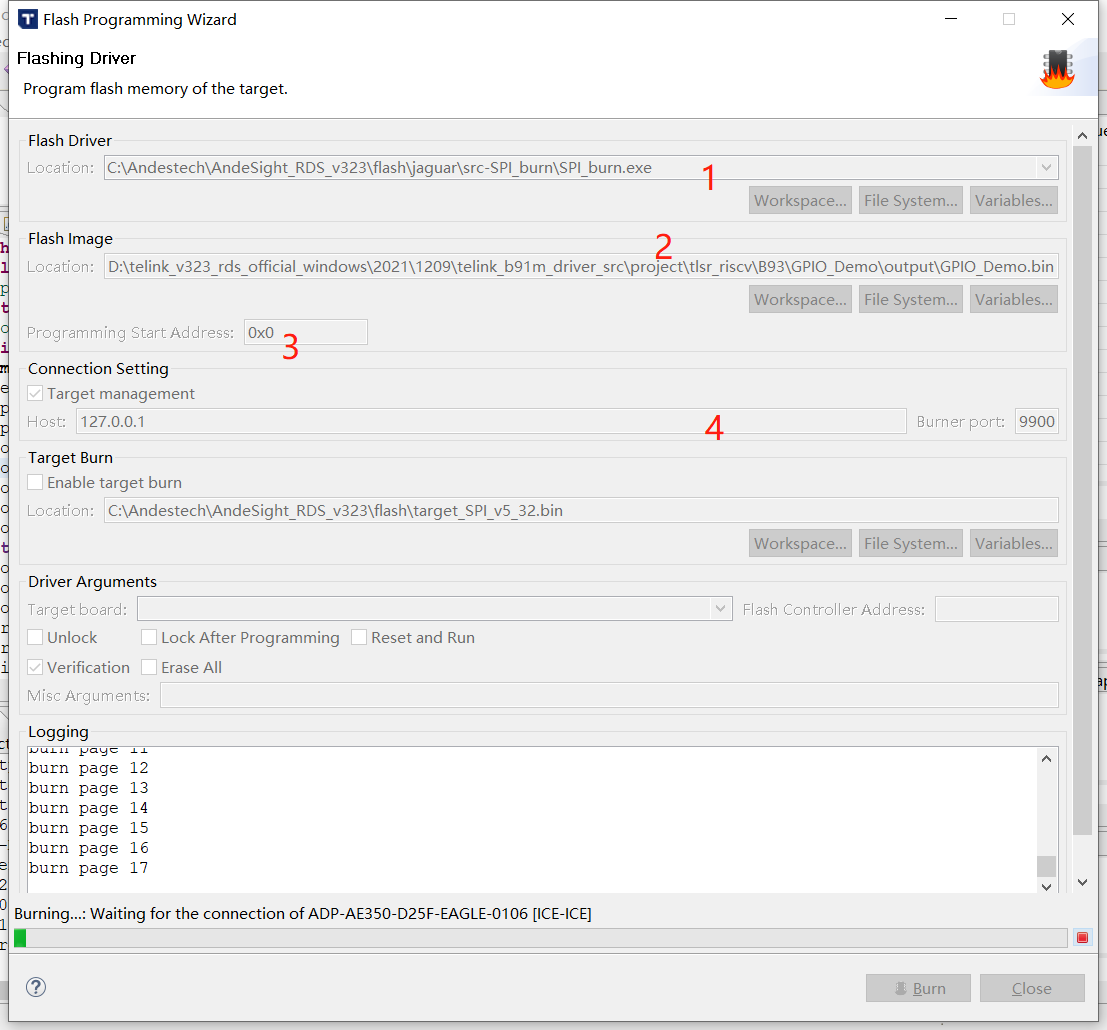Click the 'burn page 14' log line
The width and height of the screenshot is (1107, 1030).
pyautogui.click(x=89, y=808)
